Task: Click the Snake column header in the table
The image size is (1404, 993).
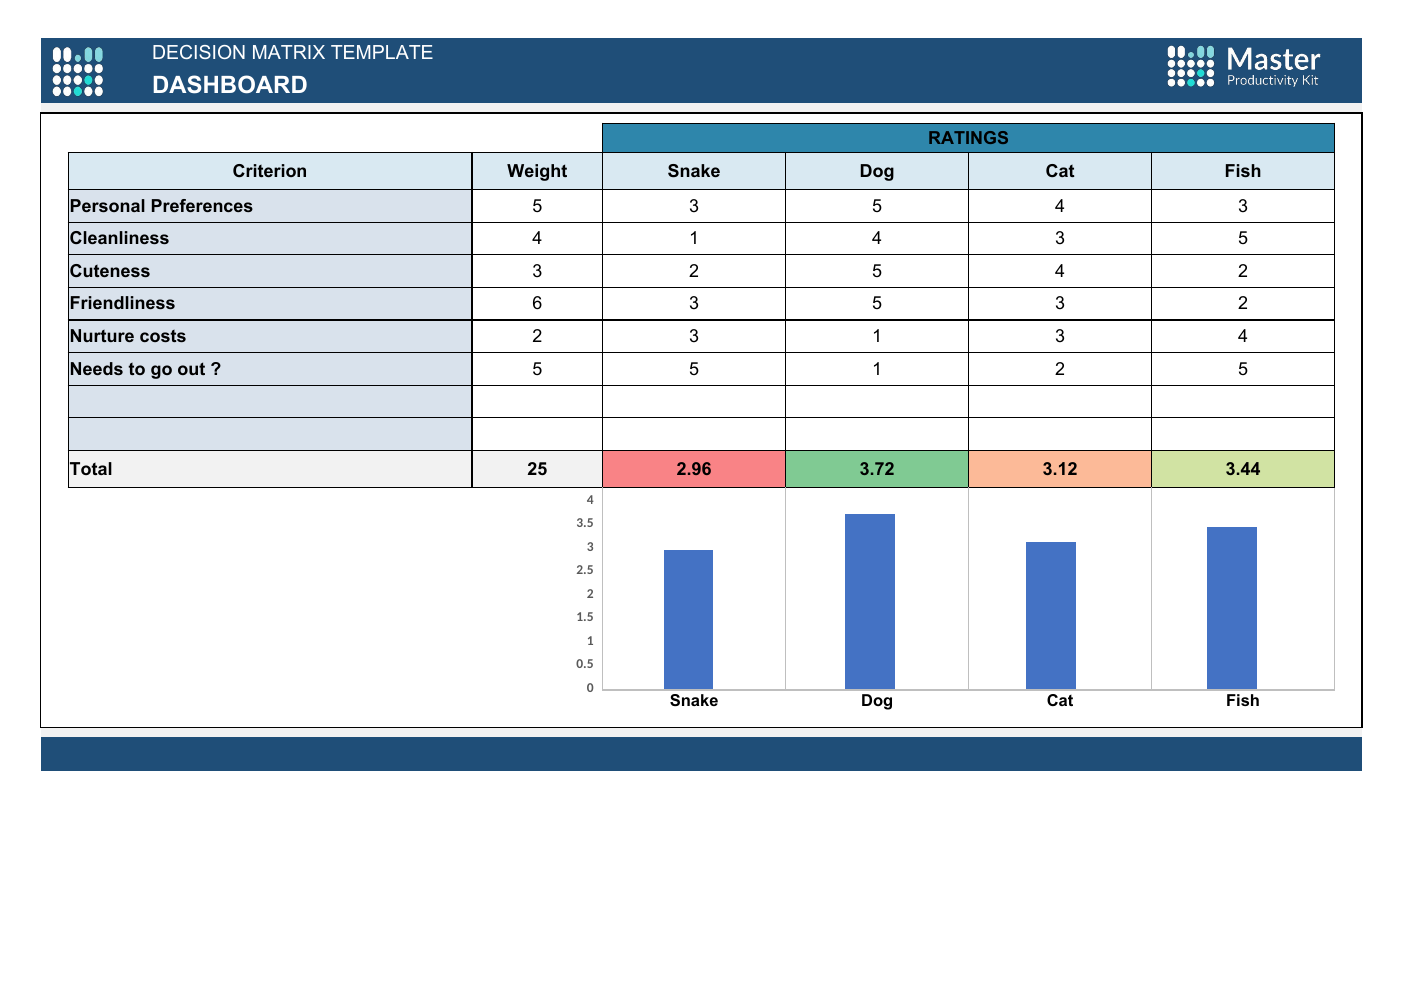Action: (694, 171)
